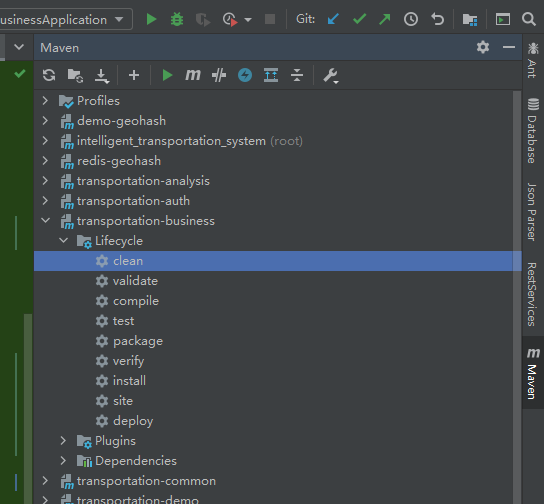Click the Reload All Maven Projects icon
The width and height of the screenshot is (544, 504).
[x=49, y=75]
